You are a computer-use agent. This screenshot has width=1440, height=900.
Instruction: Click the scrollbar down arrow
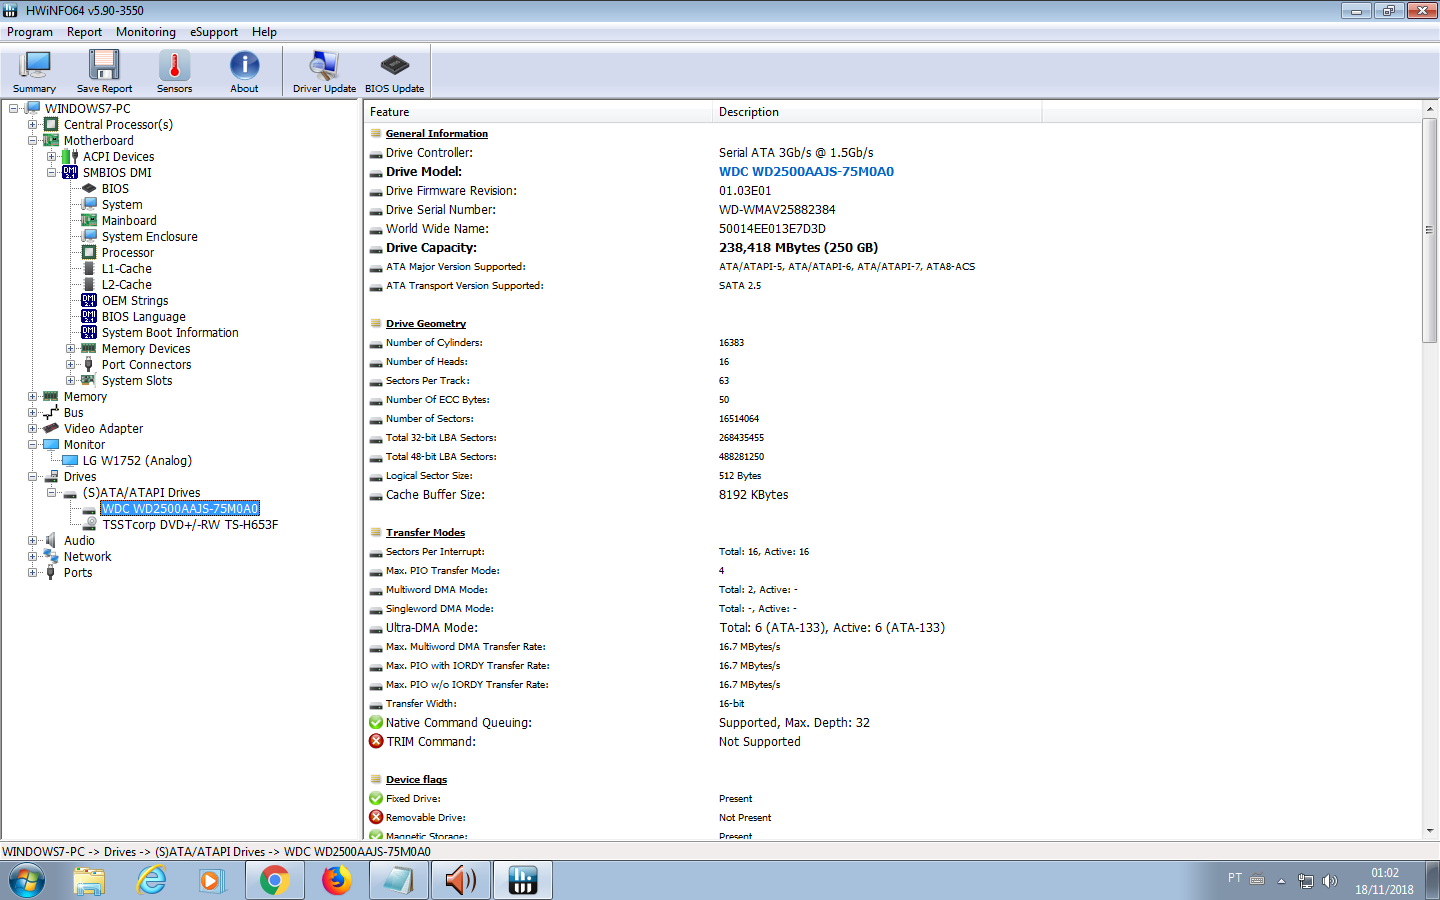1429,830
